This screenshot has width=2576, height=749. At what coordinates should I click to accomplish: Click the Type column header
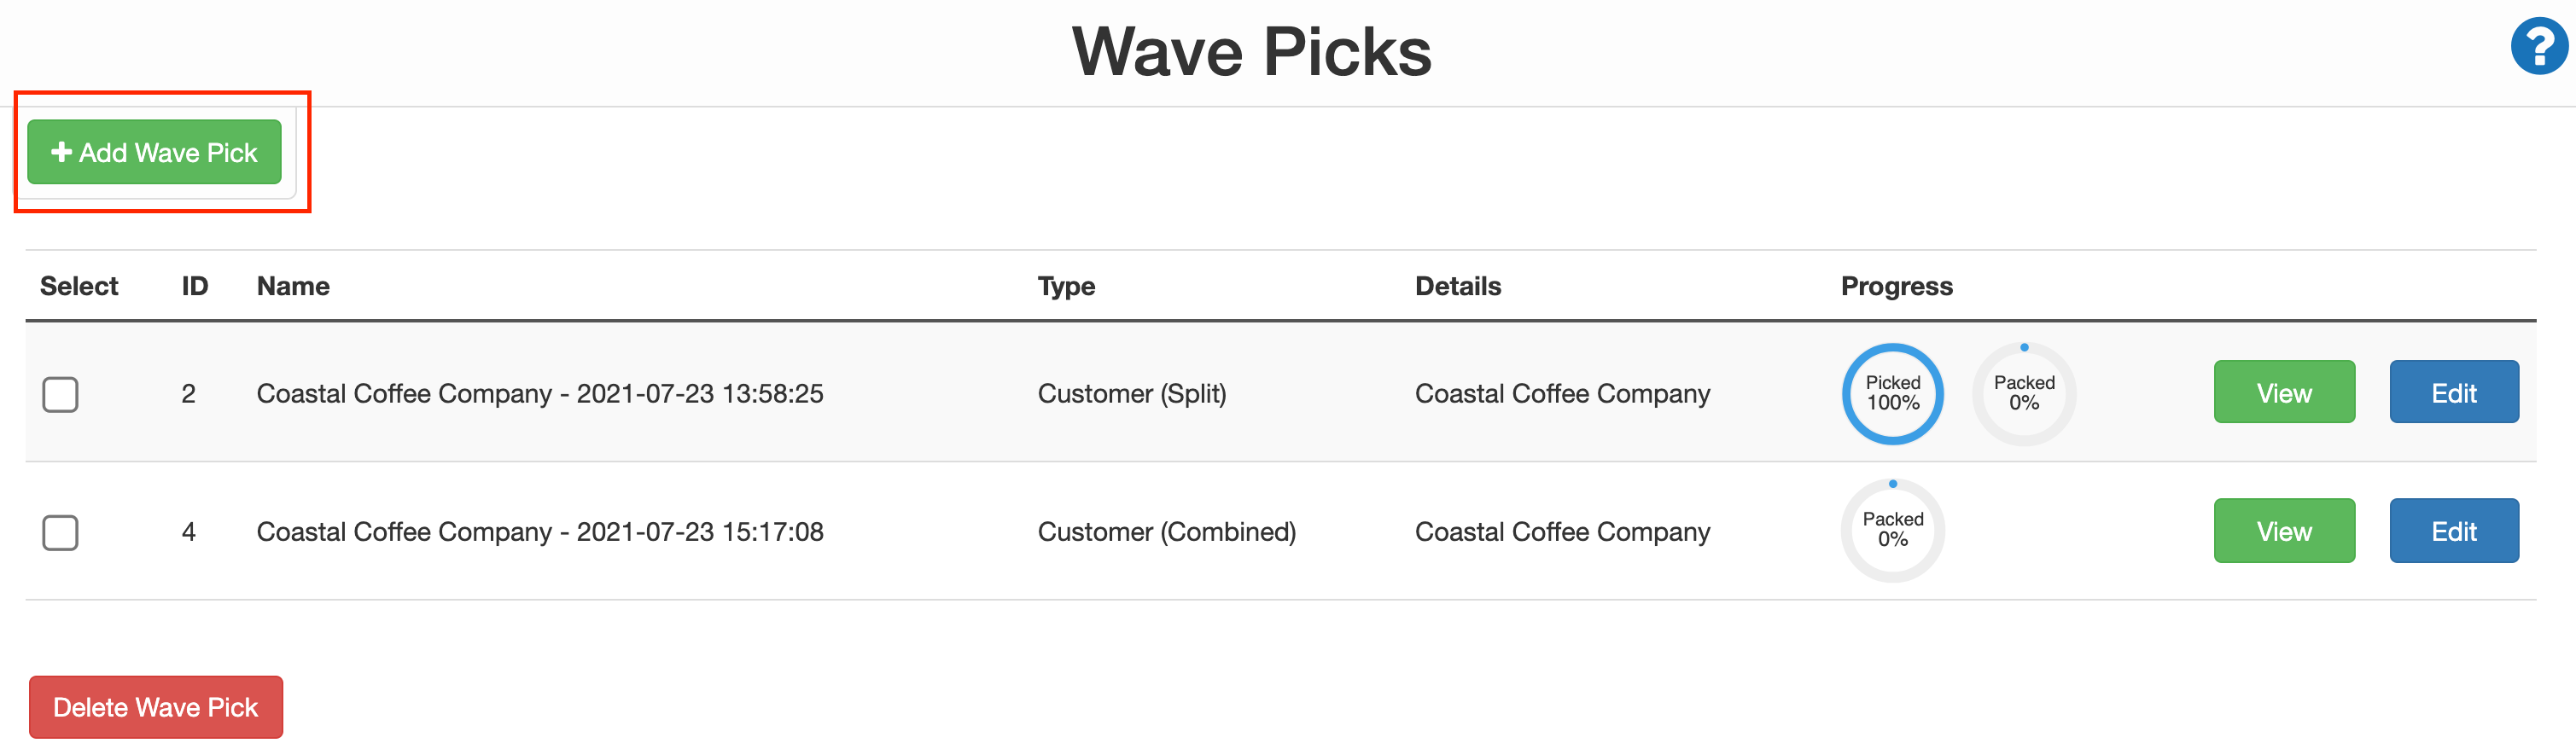point(1066,286)
